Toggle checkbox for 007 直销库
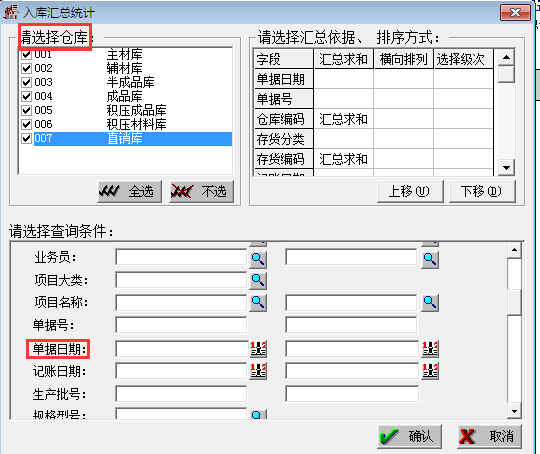The image size is (540, 454). [x=27, y=138]
